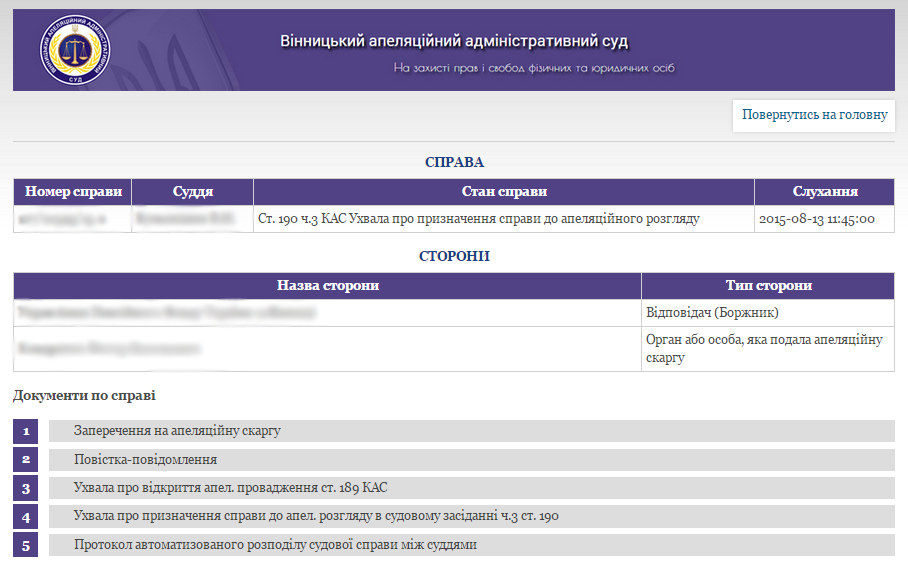Image resolution: width=908 pixels, height=571 pixels.
Task: Open the Повістка-повідомлення document
Action: coord(145,460)
